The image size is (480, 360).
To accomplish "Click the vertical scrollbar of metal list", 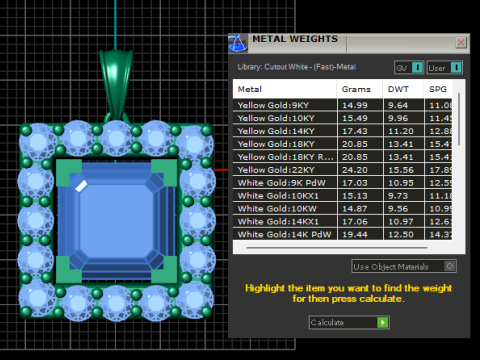I will (459, 119).
